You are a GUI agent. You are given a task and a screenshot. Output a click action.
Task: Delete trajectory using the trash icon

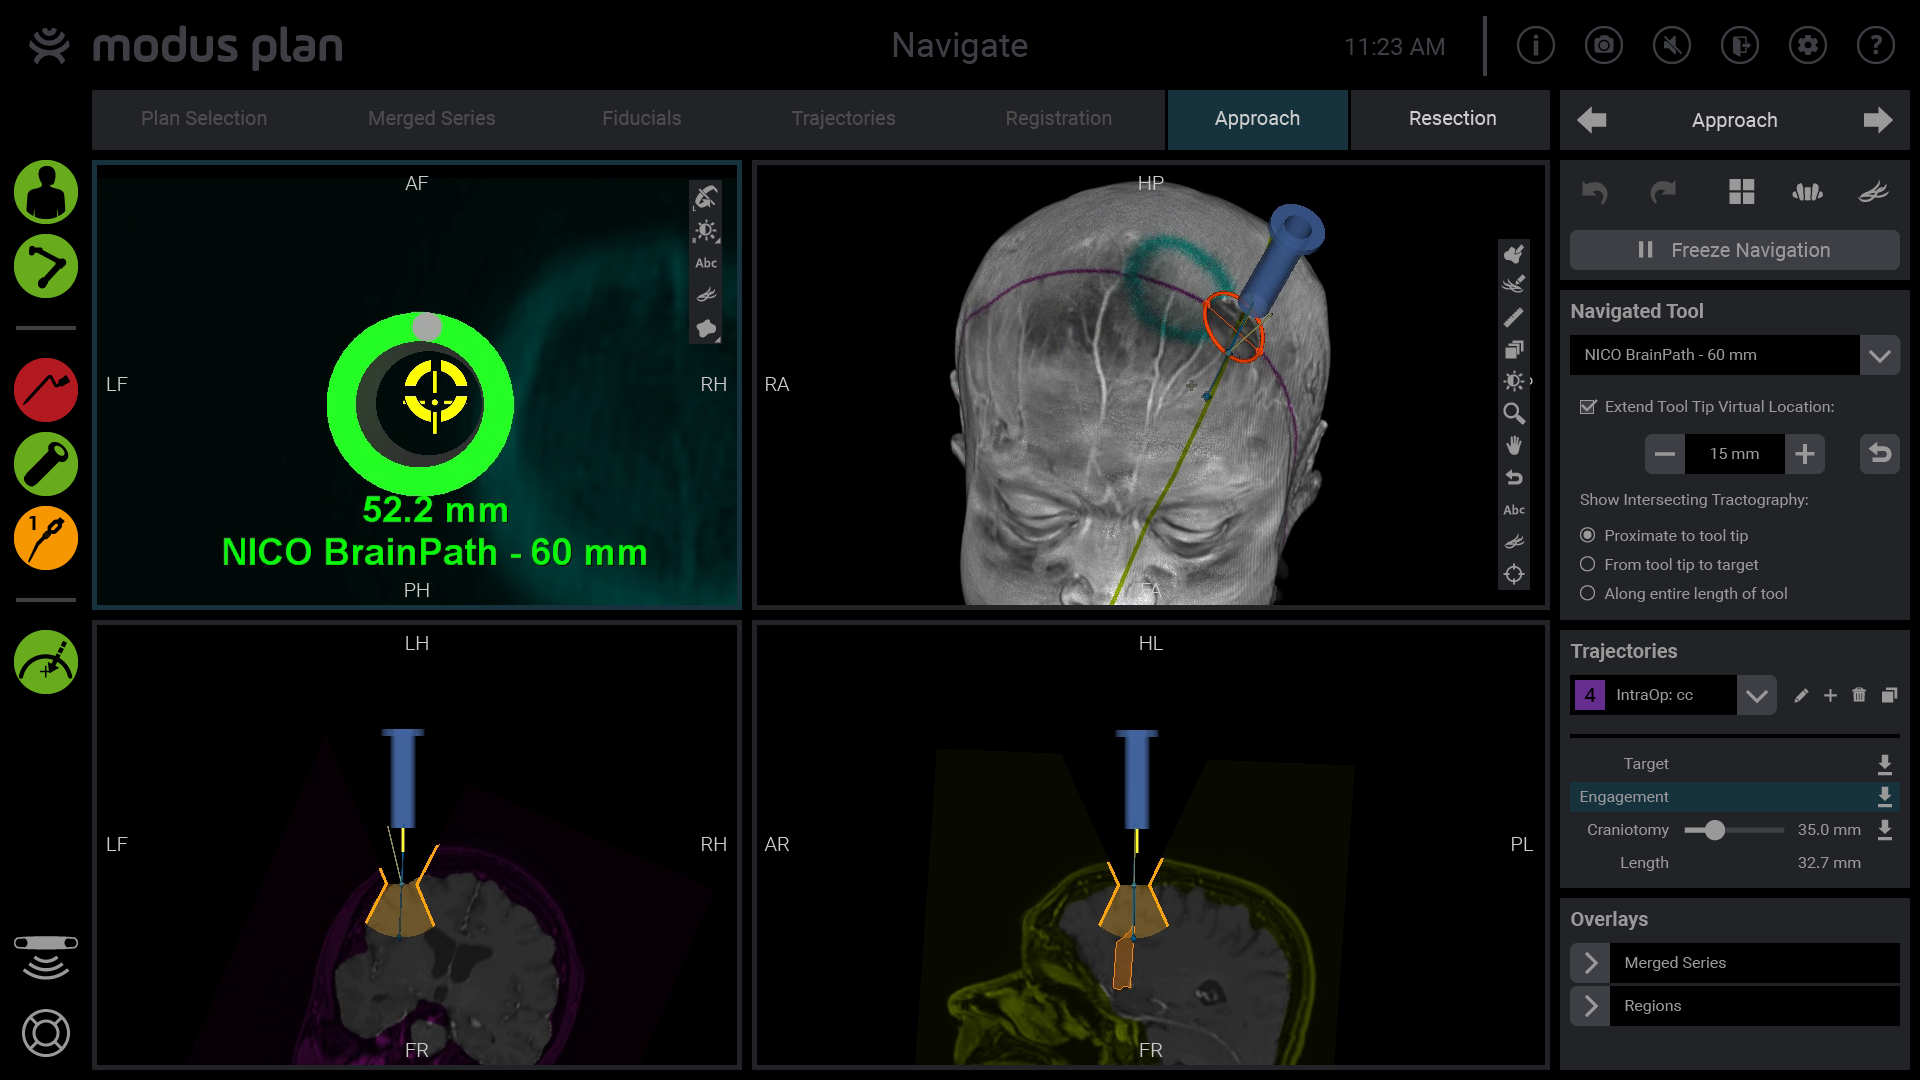1859,695
